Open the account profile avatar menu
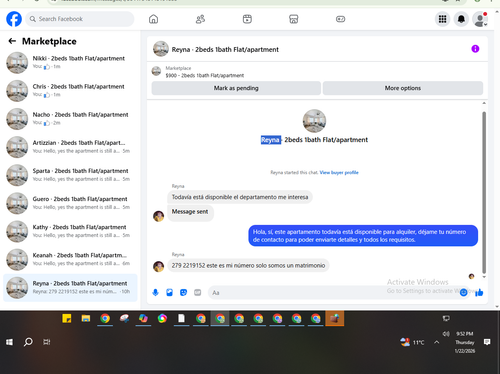 click(480, 19)
